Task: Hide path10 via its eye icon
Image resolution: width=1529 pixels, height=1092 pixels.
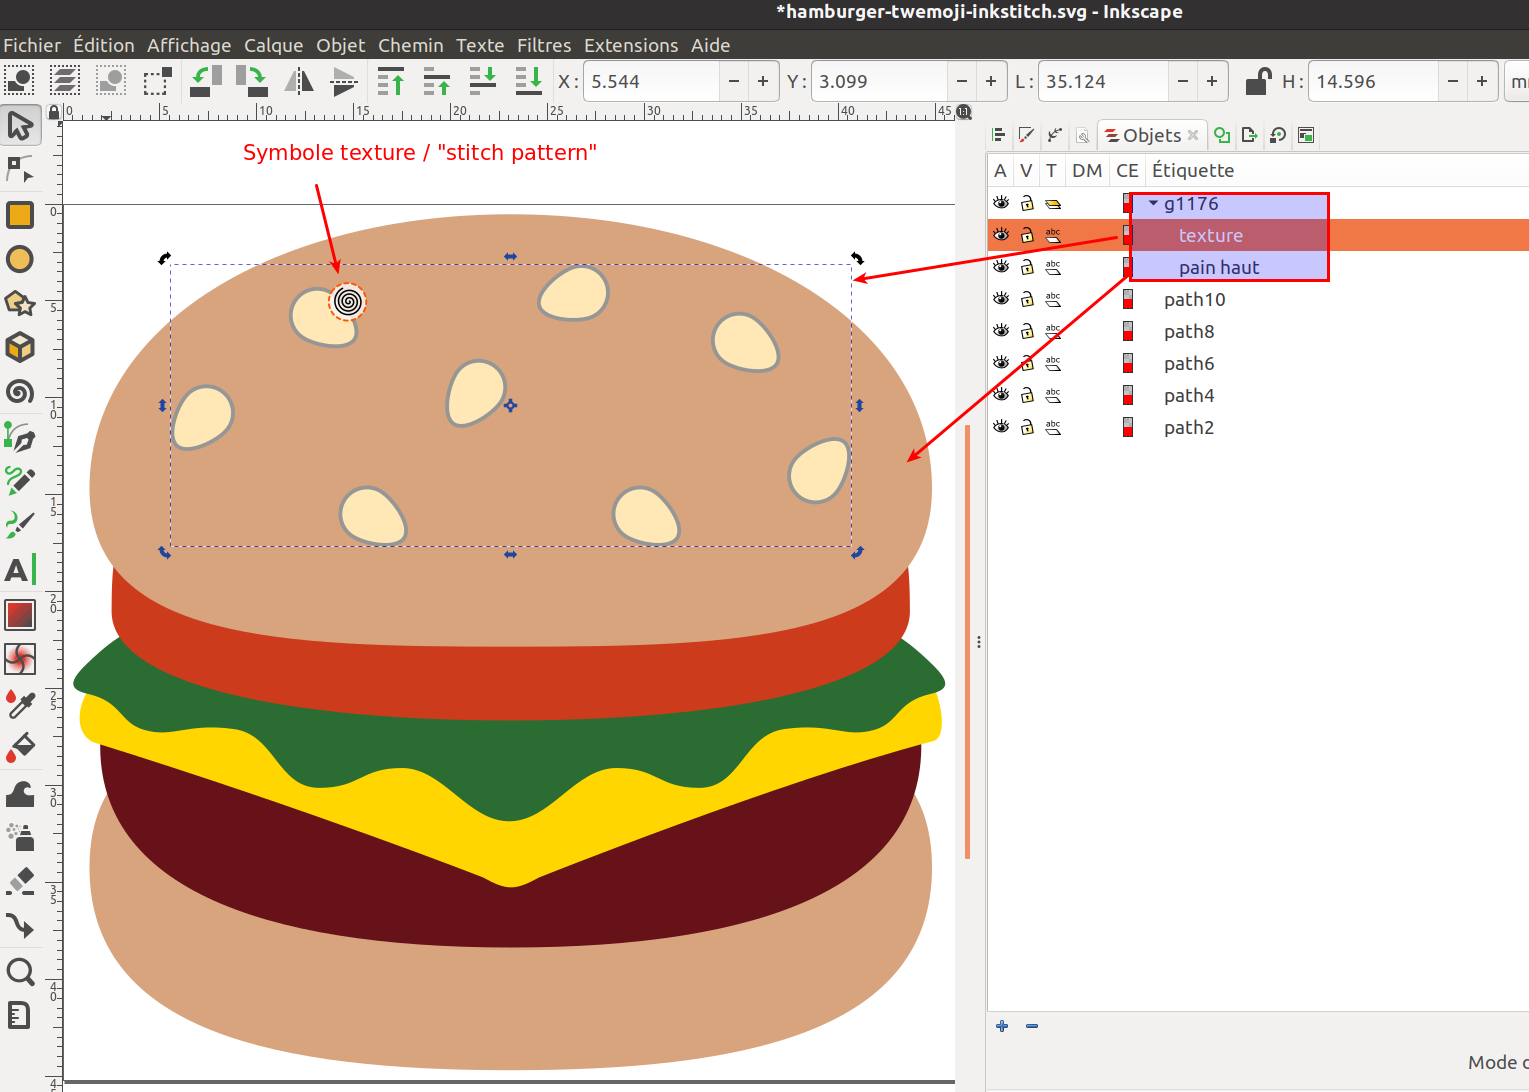Action: click(x=1000, y=299)
